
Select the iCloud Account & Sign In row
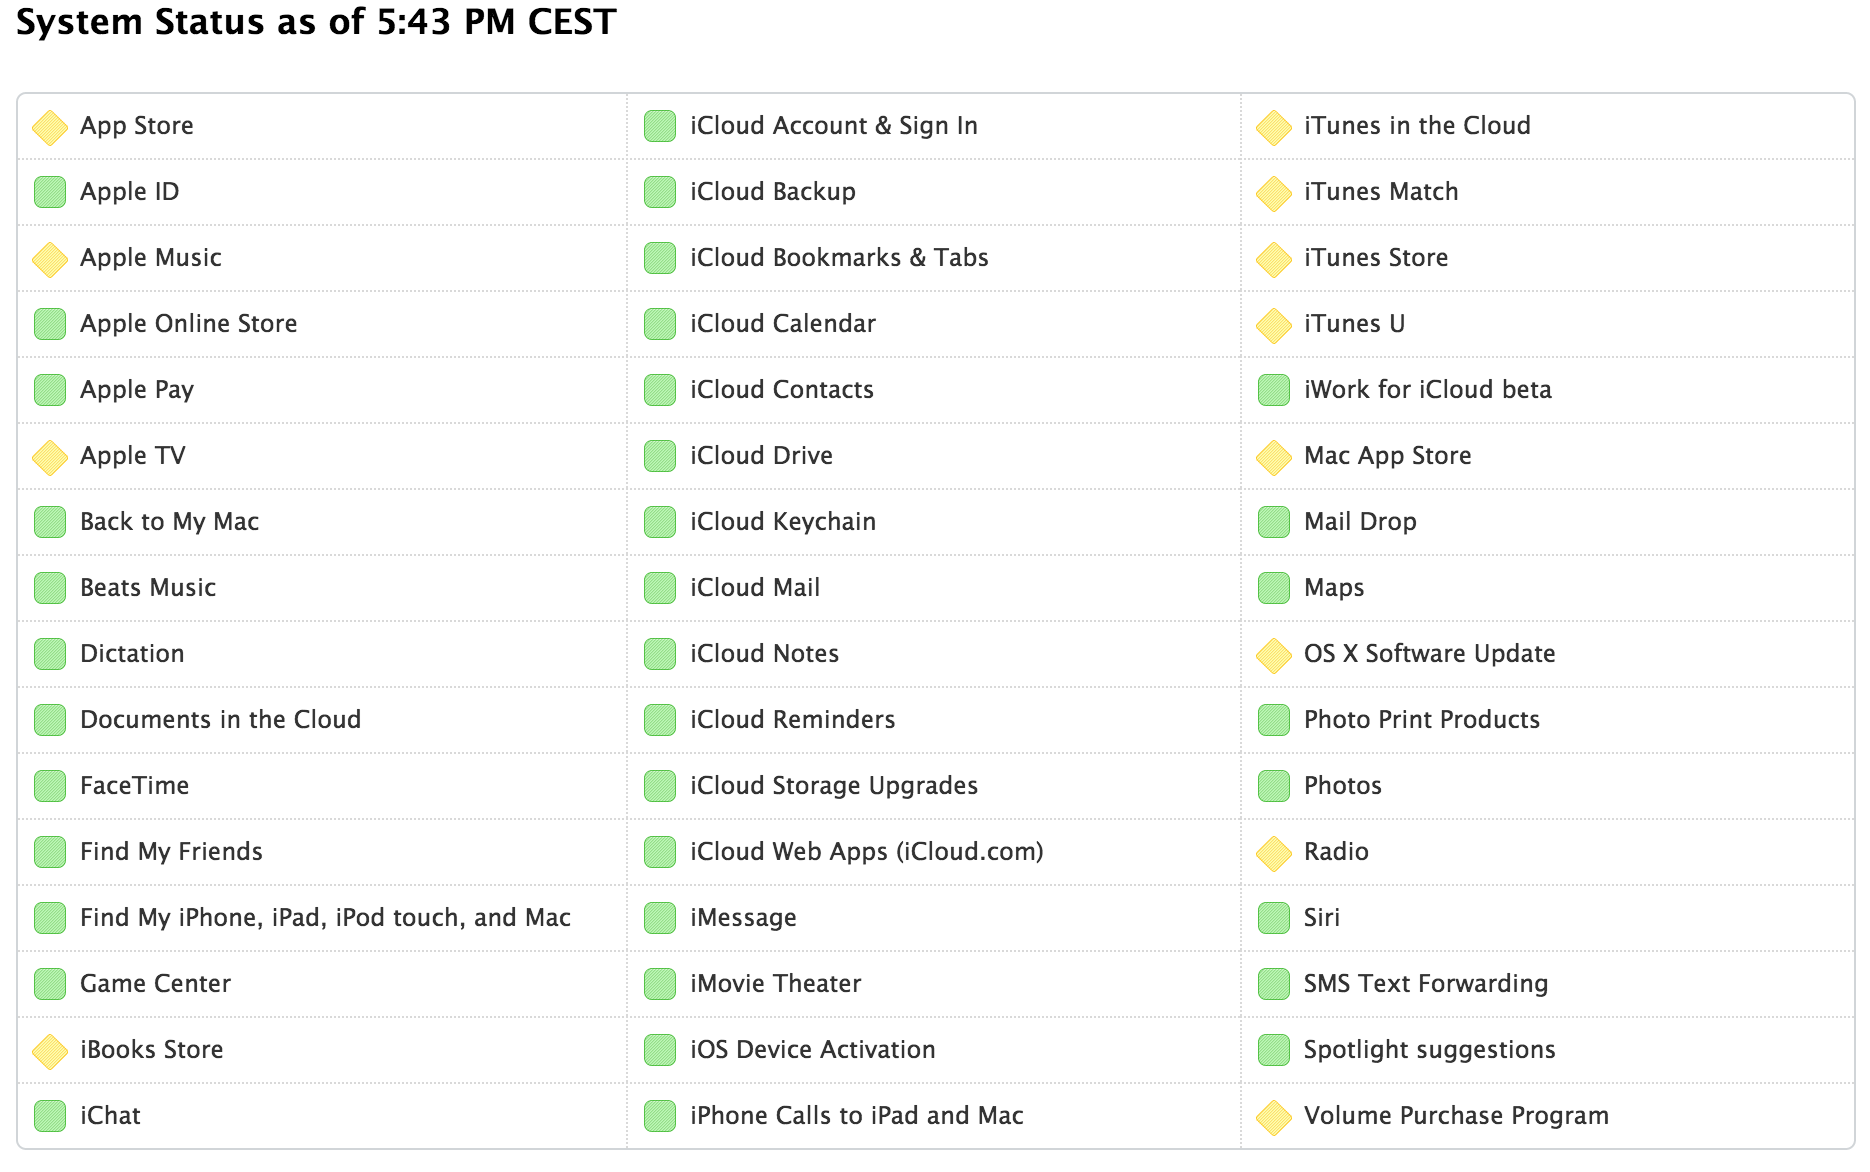click(833, 126)
